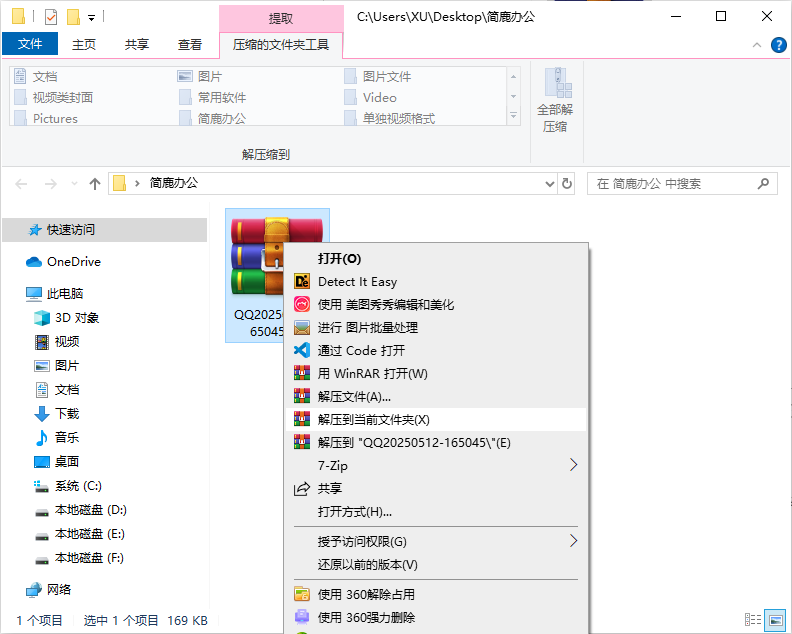Open 本地磁盘 (F:) drive
792x634 pixels.
(x=79, y=558)
